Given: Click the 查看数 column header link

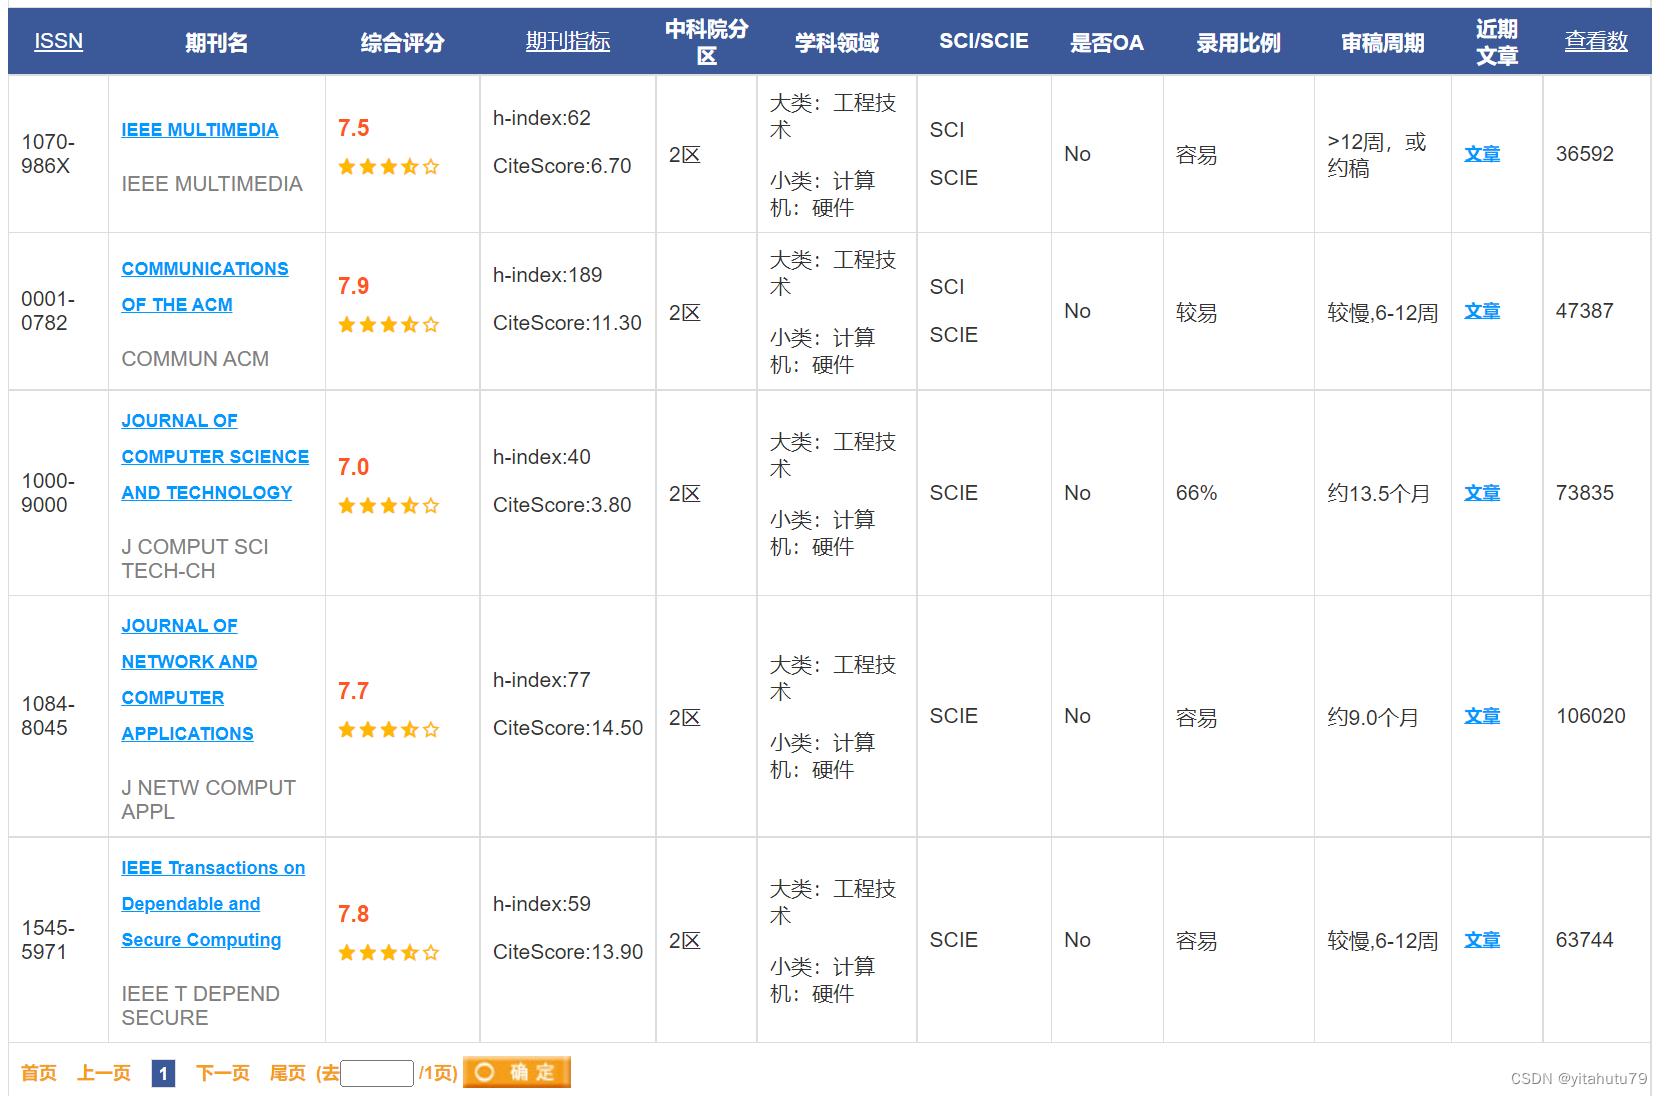Looking at the screenshot, I should click(1596, 41).
